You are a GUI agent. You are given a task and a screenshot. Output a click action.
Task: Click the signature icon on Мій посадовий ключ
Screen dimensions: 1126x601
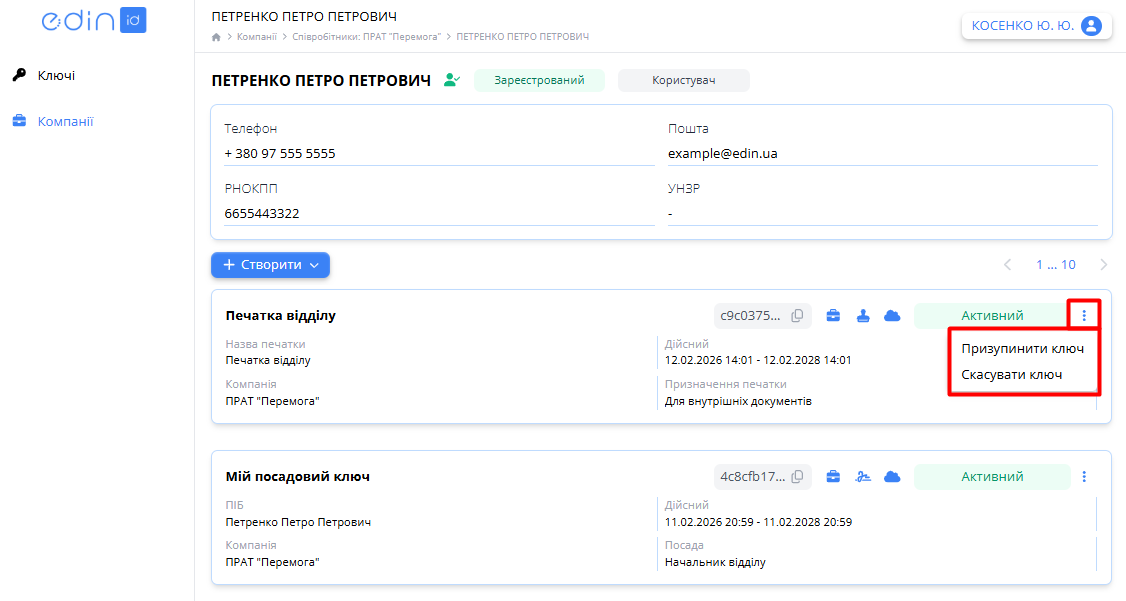click(863, 477)
